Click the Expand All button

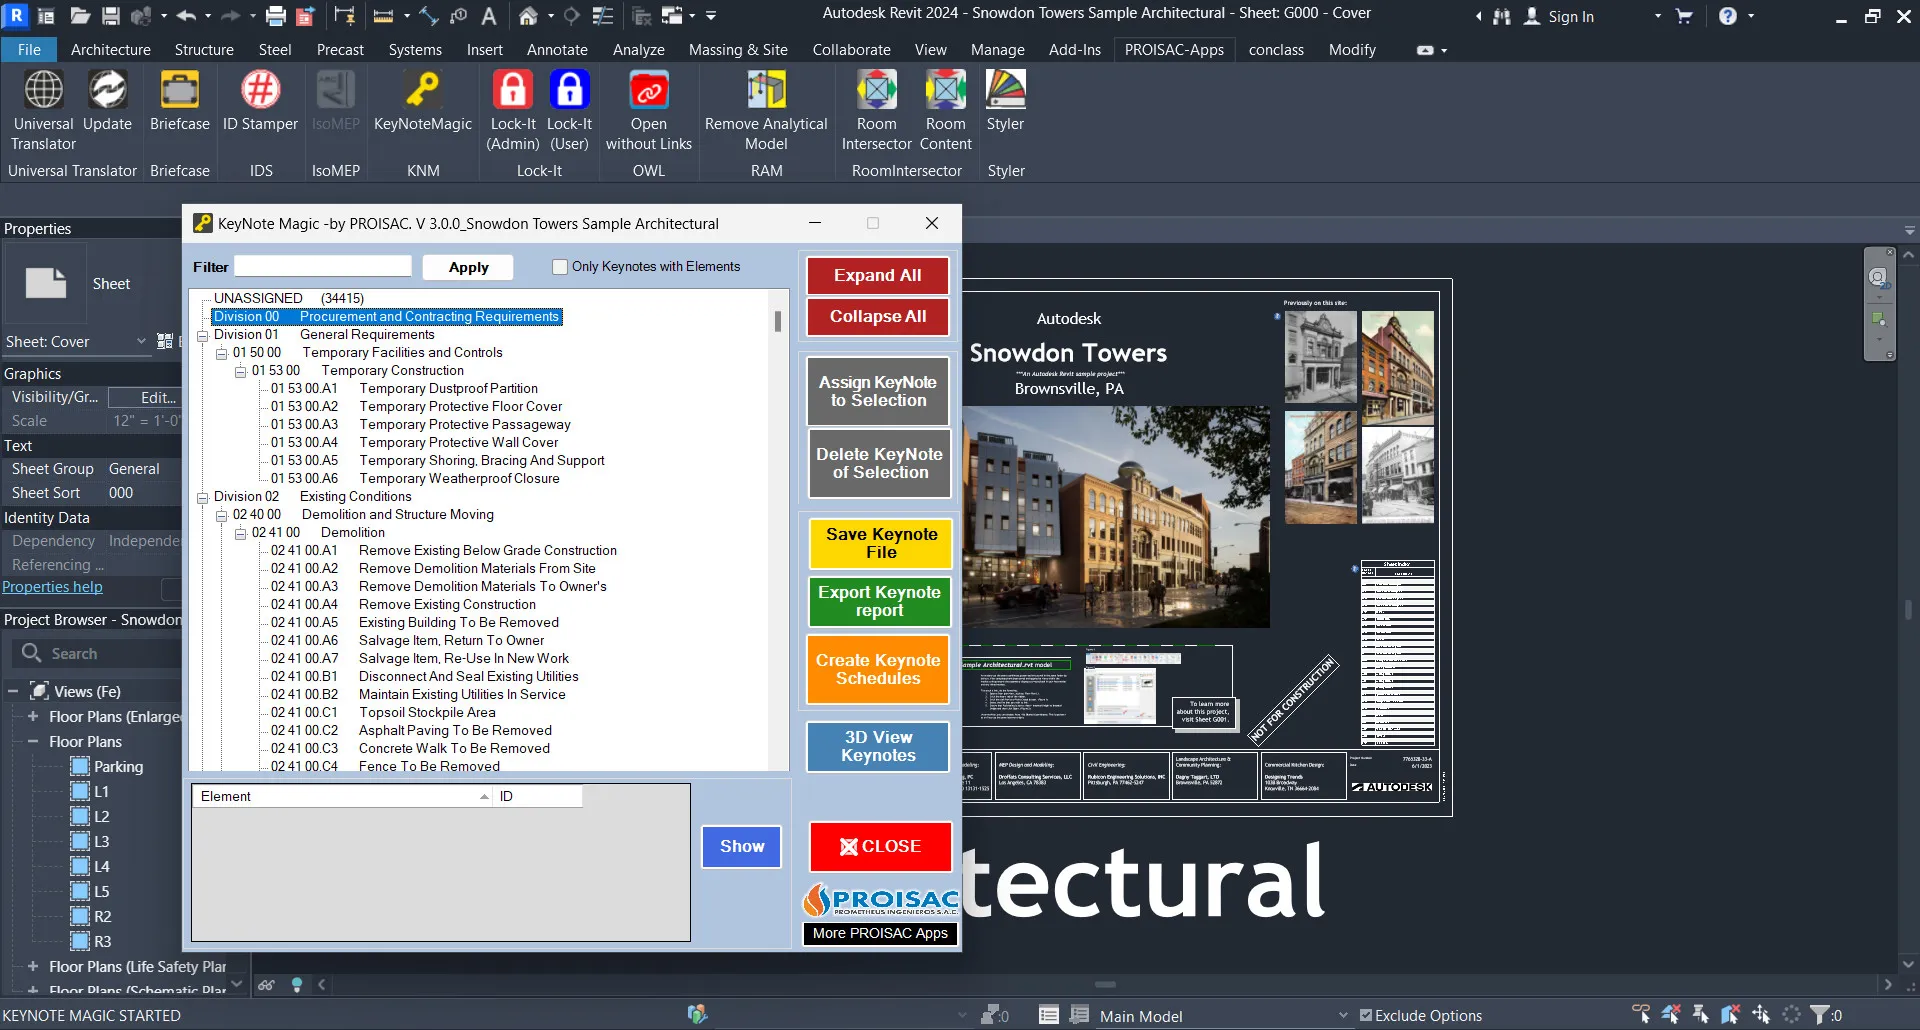point(878,275)
